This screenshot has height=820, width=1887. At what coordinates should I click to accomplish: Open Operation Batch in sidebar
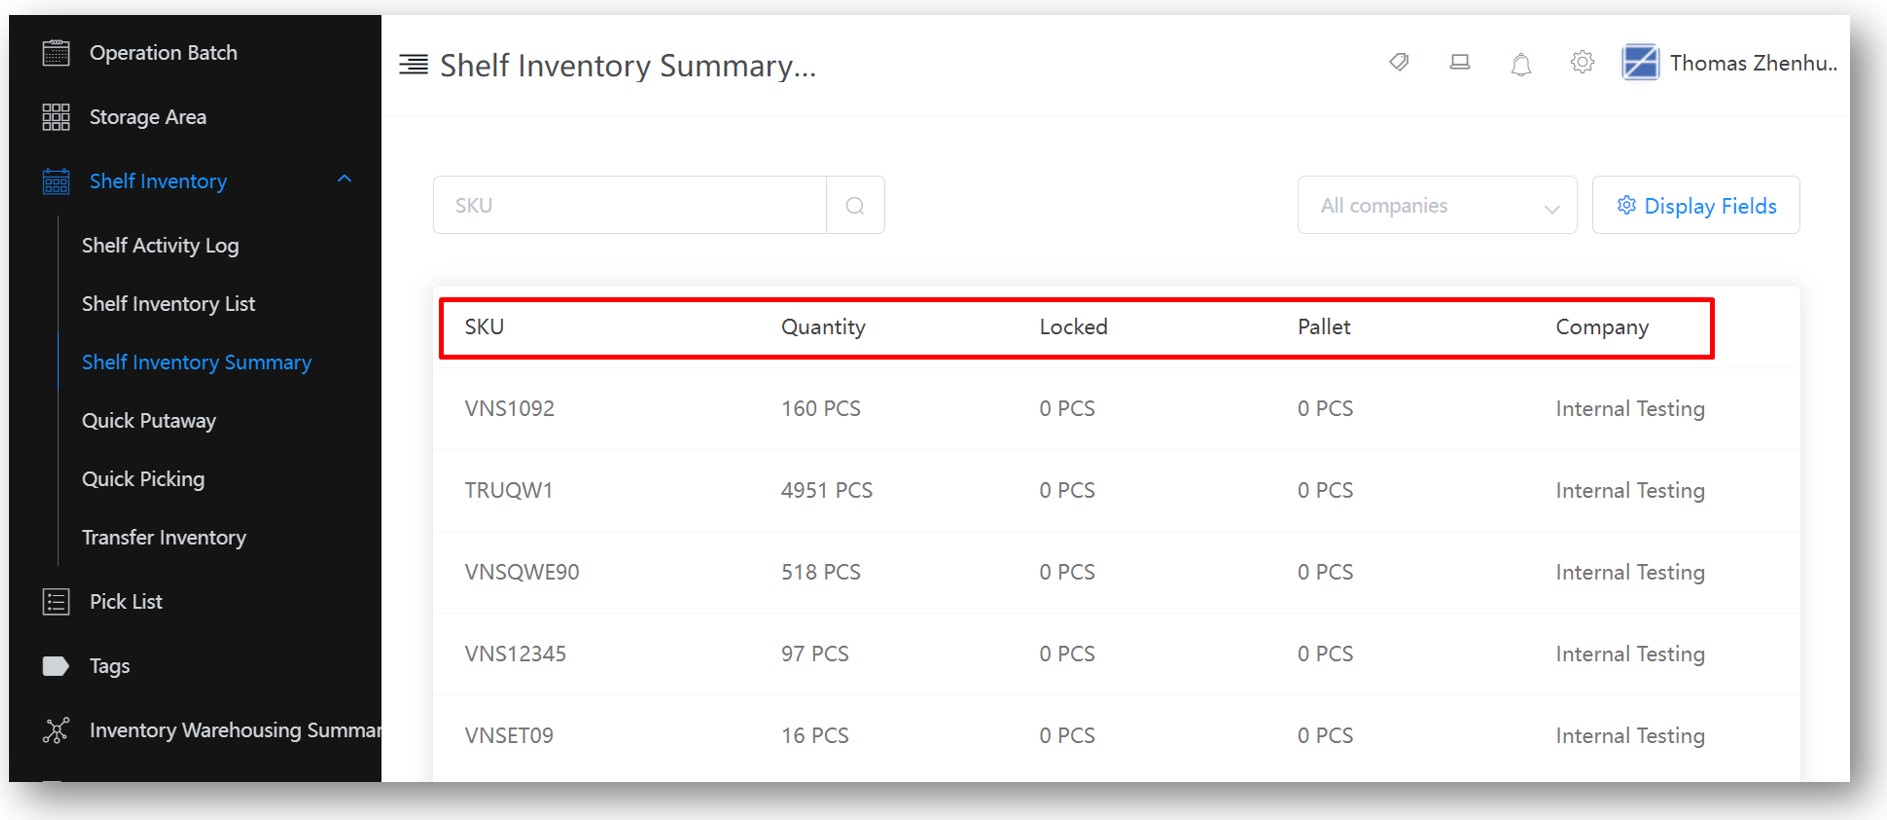click(x=163, y=53)
